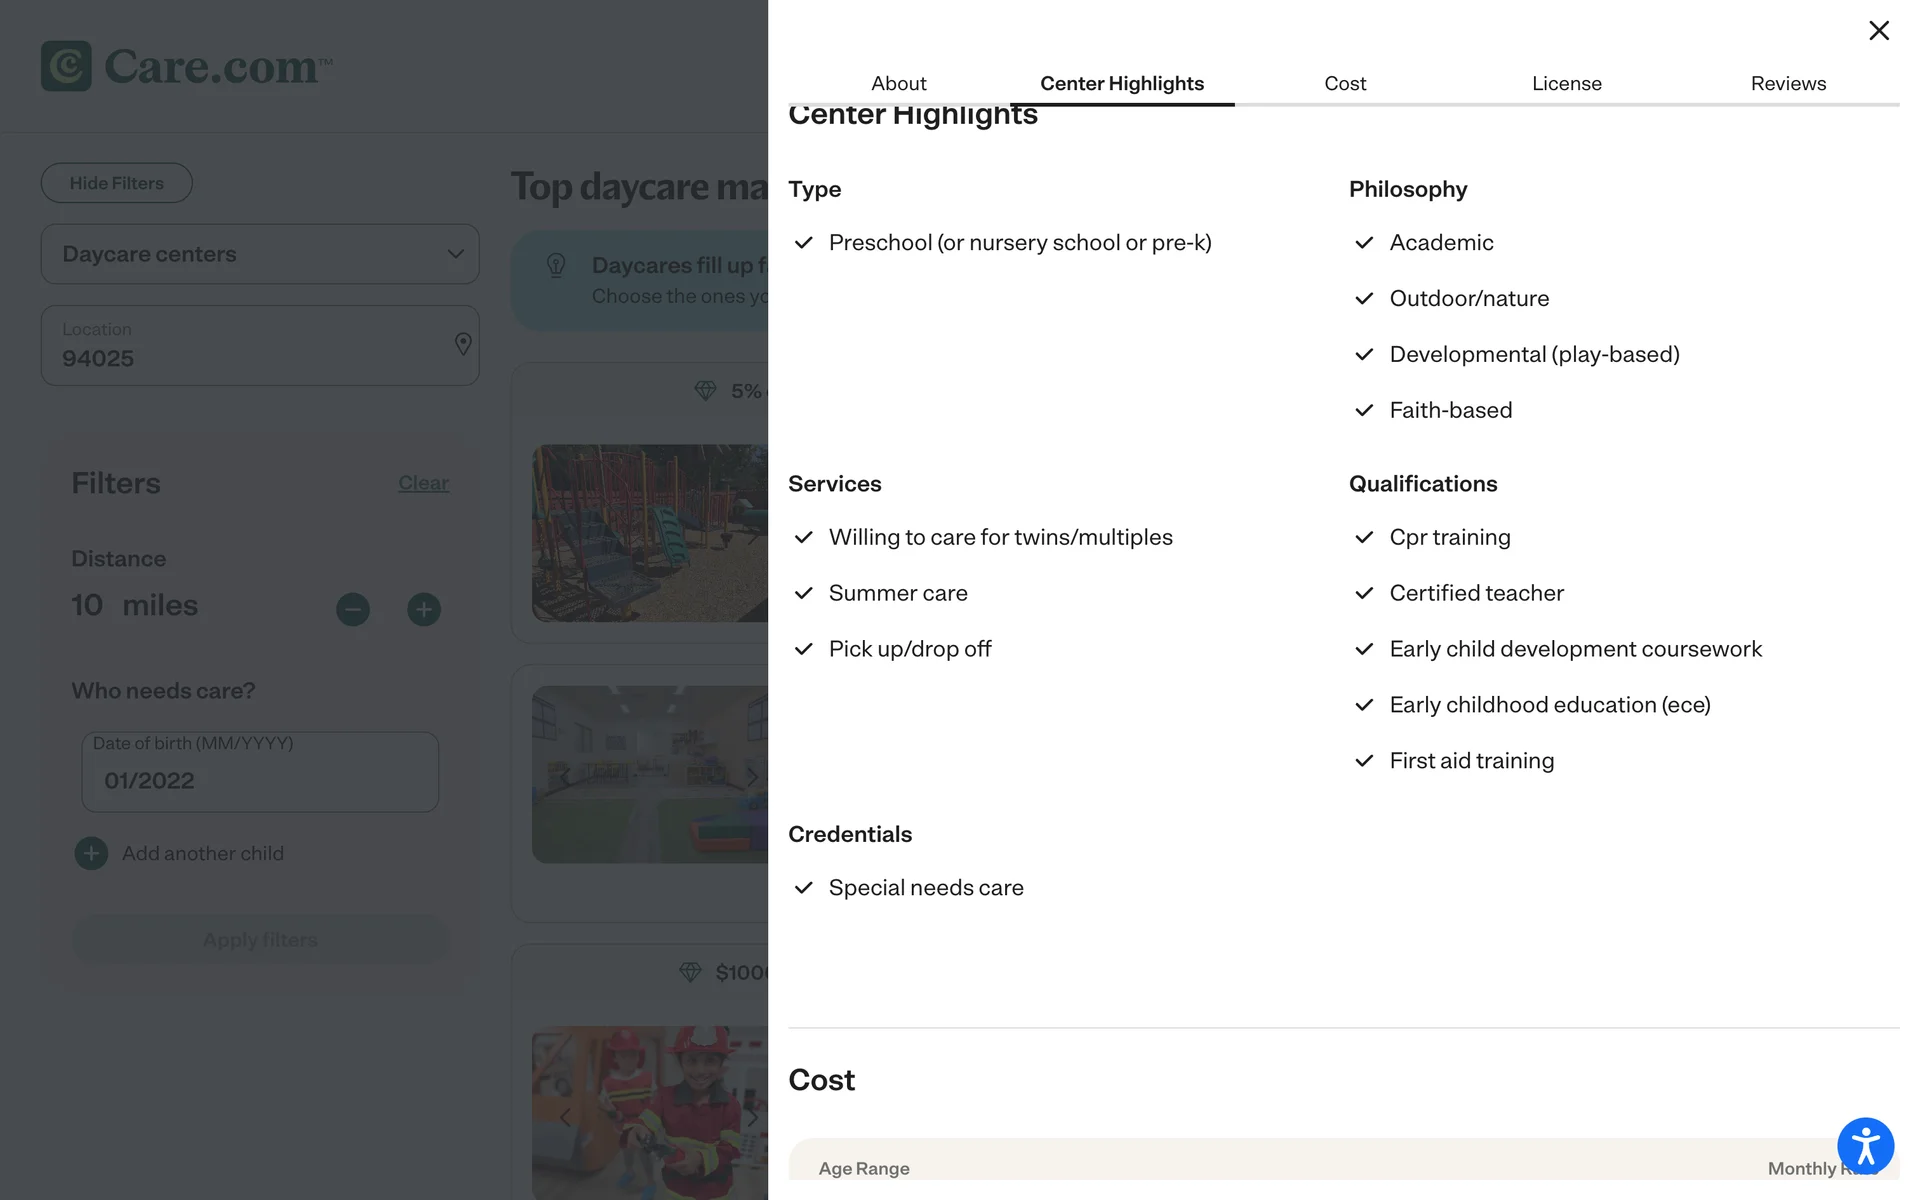Expand the Daycare centers dropdown
This screenshot has height=1200, width=1920.
[x=260, y=254]
